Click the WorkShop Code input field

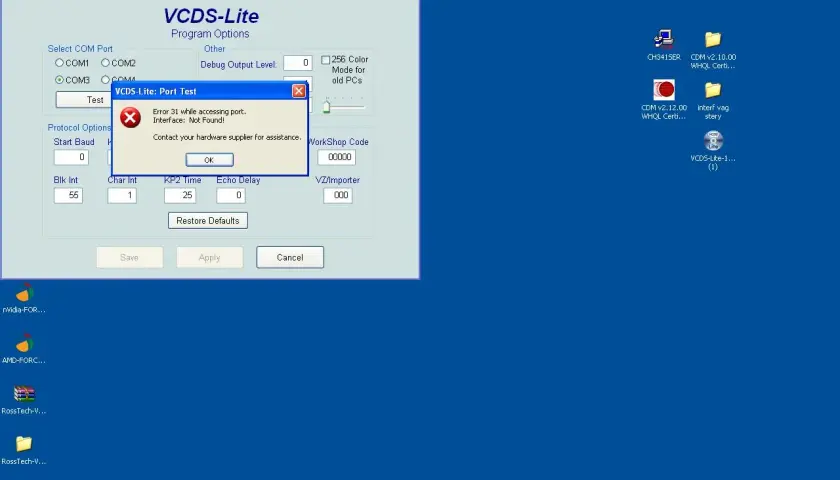(336, 157)
